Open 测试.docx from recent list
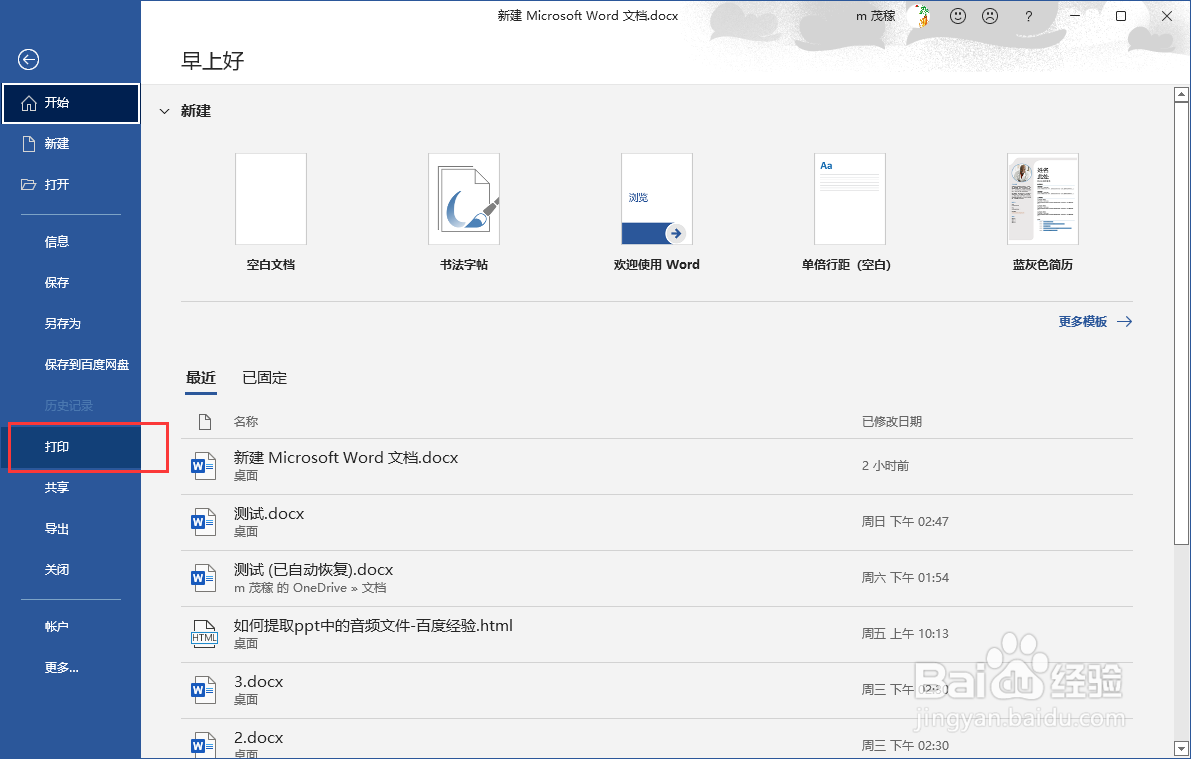Viewport: 1191px width, 759px height. 657,523
